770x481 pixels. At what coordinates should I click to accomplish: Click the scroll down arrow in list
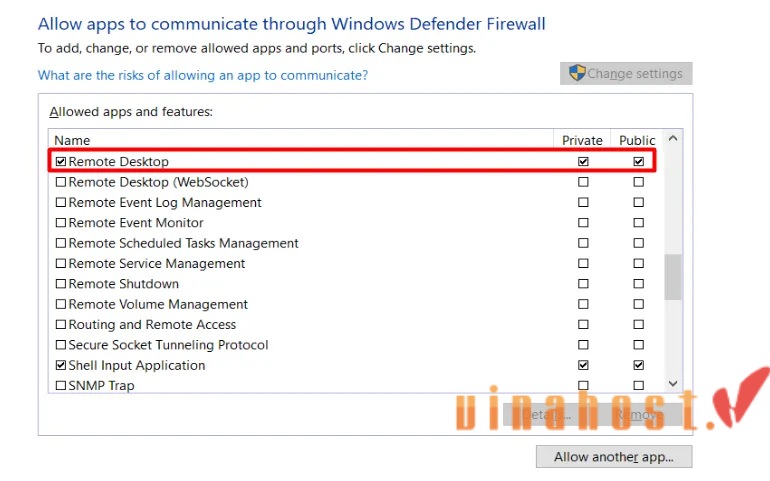673,384
